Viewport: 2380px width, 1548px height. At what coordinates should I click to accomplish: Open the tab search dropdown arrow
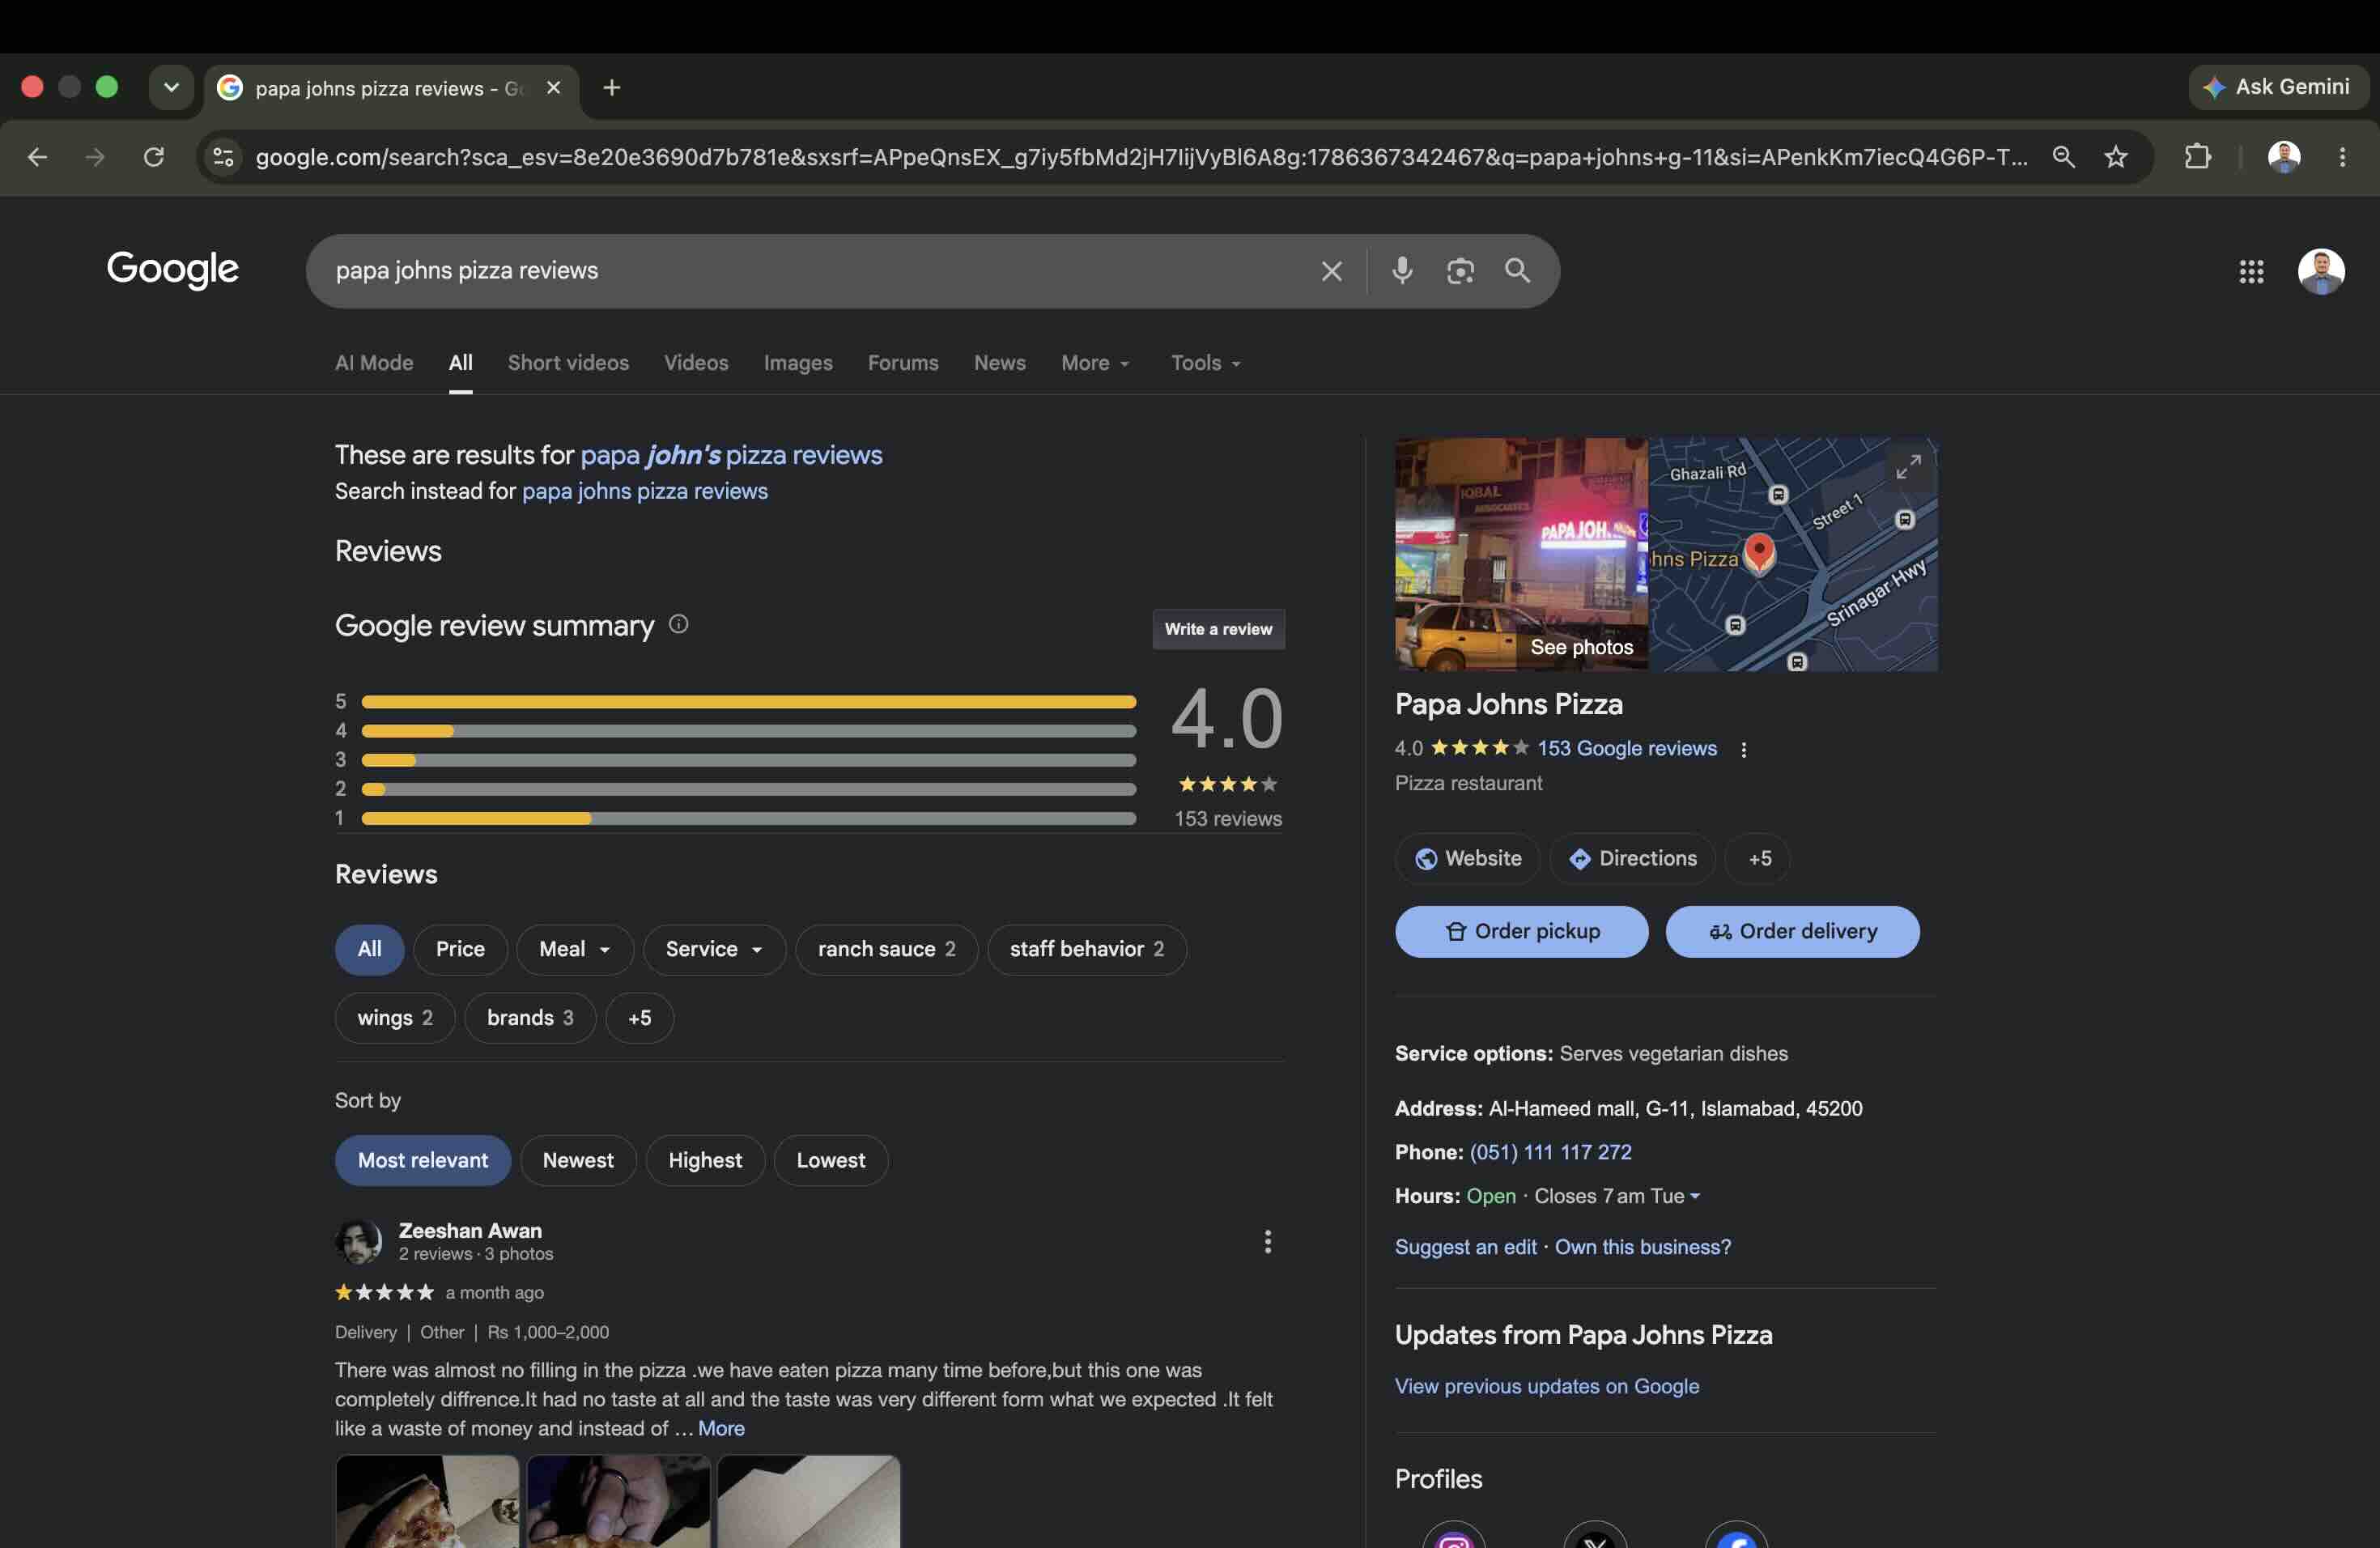click(171, 87)
